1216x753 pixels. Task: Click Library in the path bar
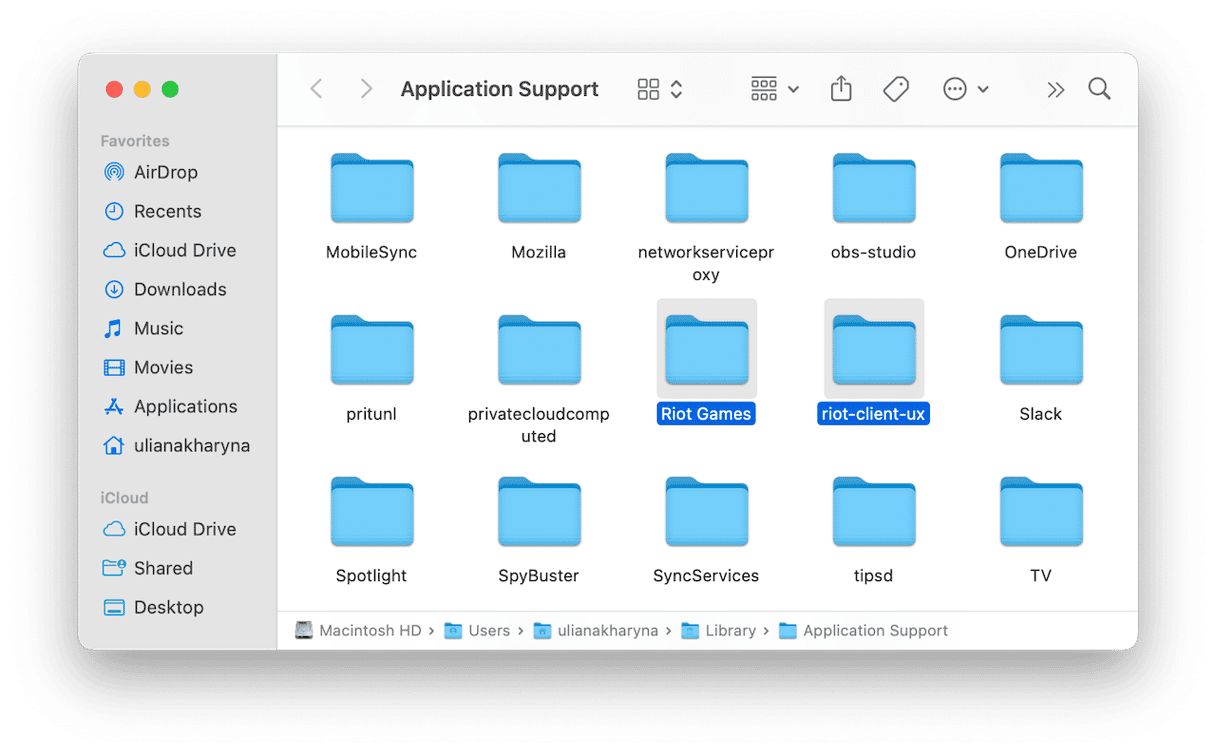pyautogui.click(x=719, y=631)
